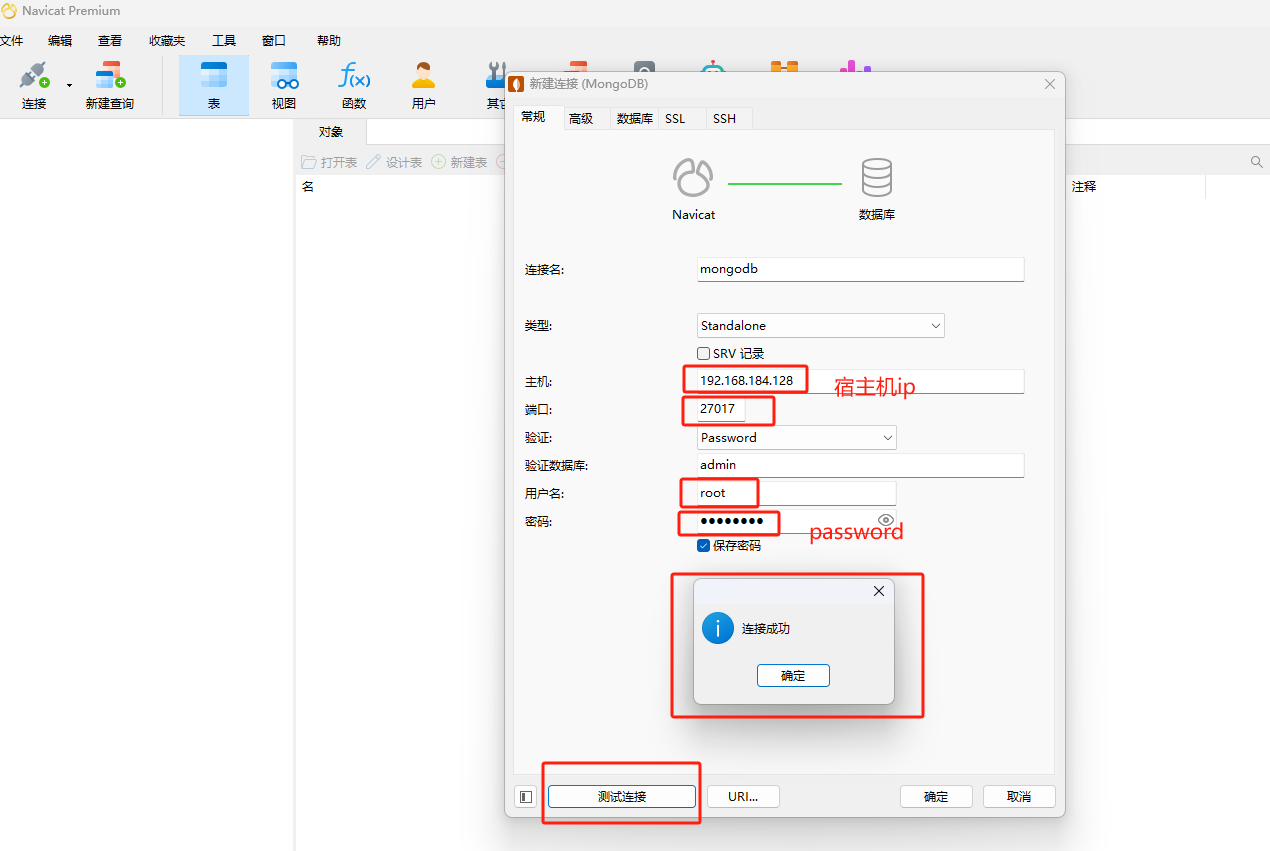This screenshot has width=1270, height=851.
Task: Open the 文件 menu
Action: tap(11, 41)
